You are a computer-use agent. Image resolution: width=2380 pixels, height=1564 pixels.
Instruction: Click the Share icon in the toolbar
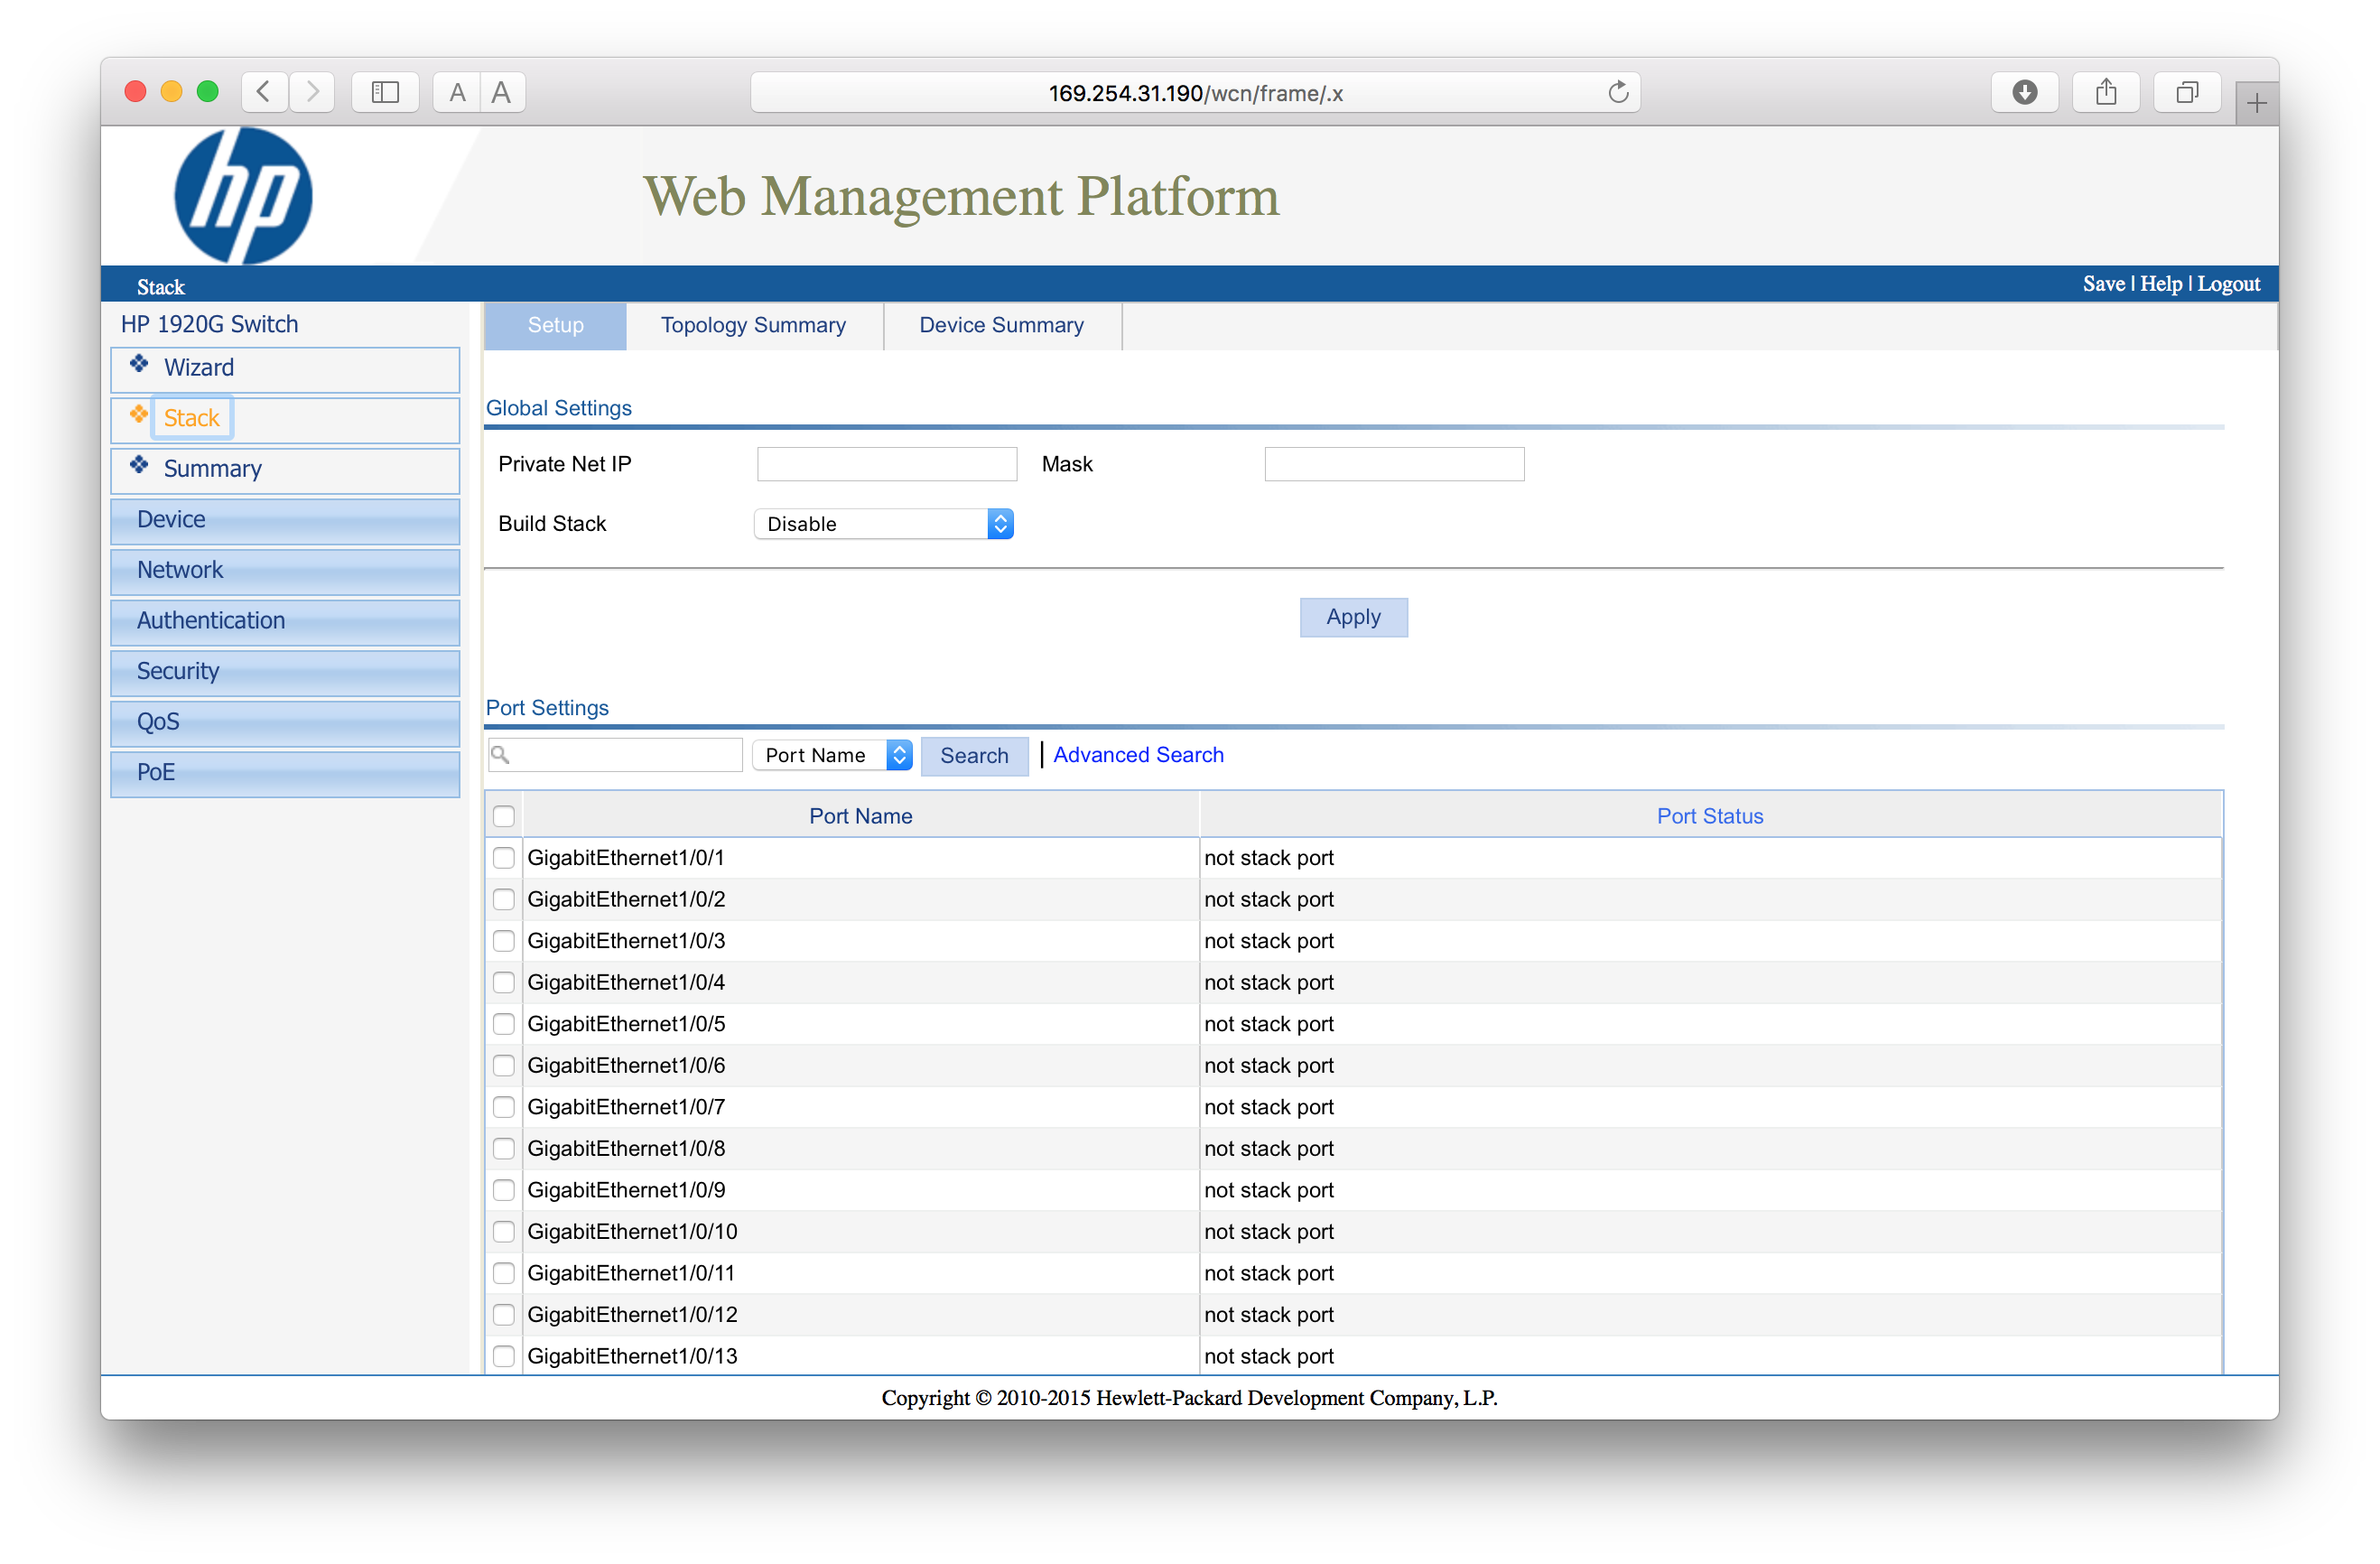click(2106, 93)
